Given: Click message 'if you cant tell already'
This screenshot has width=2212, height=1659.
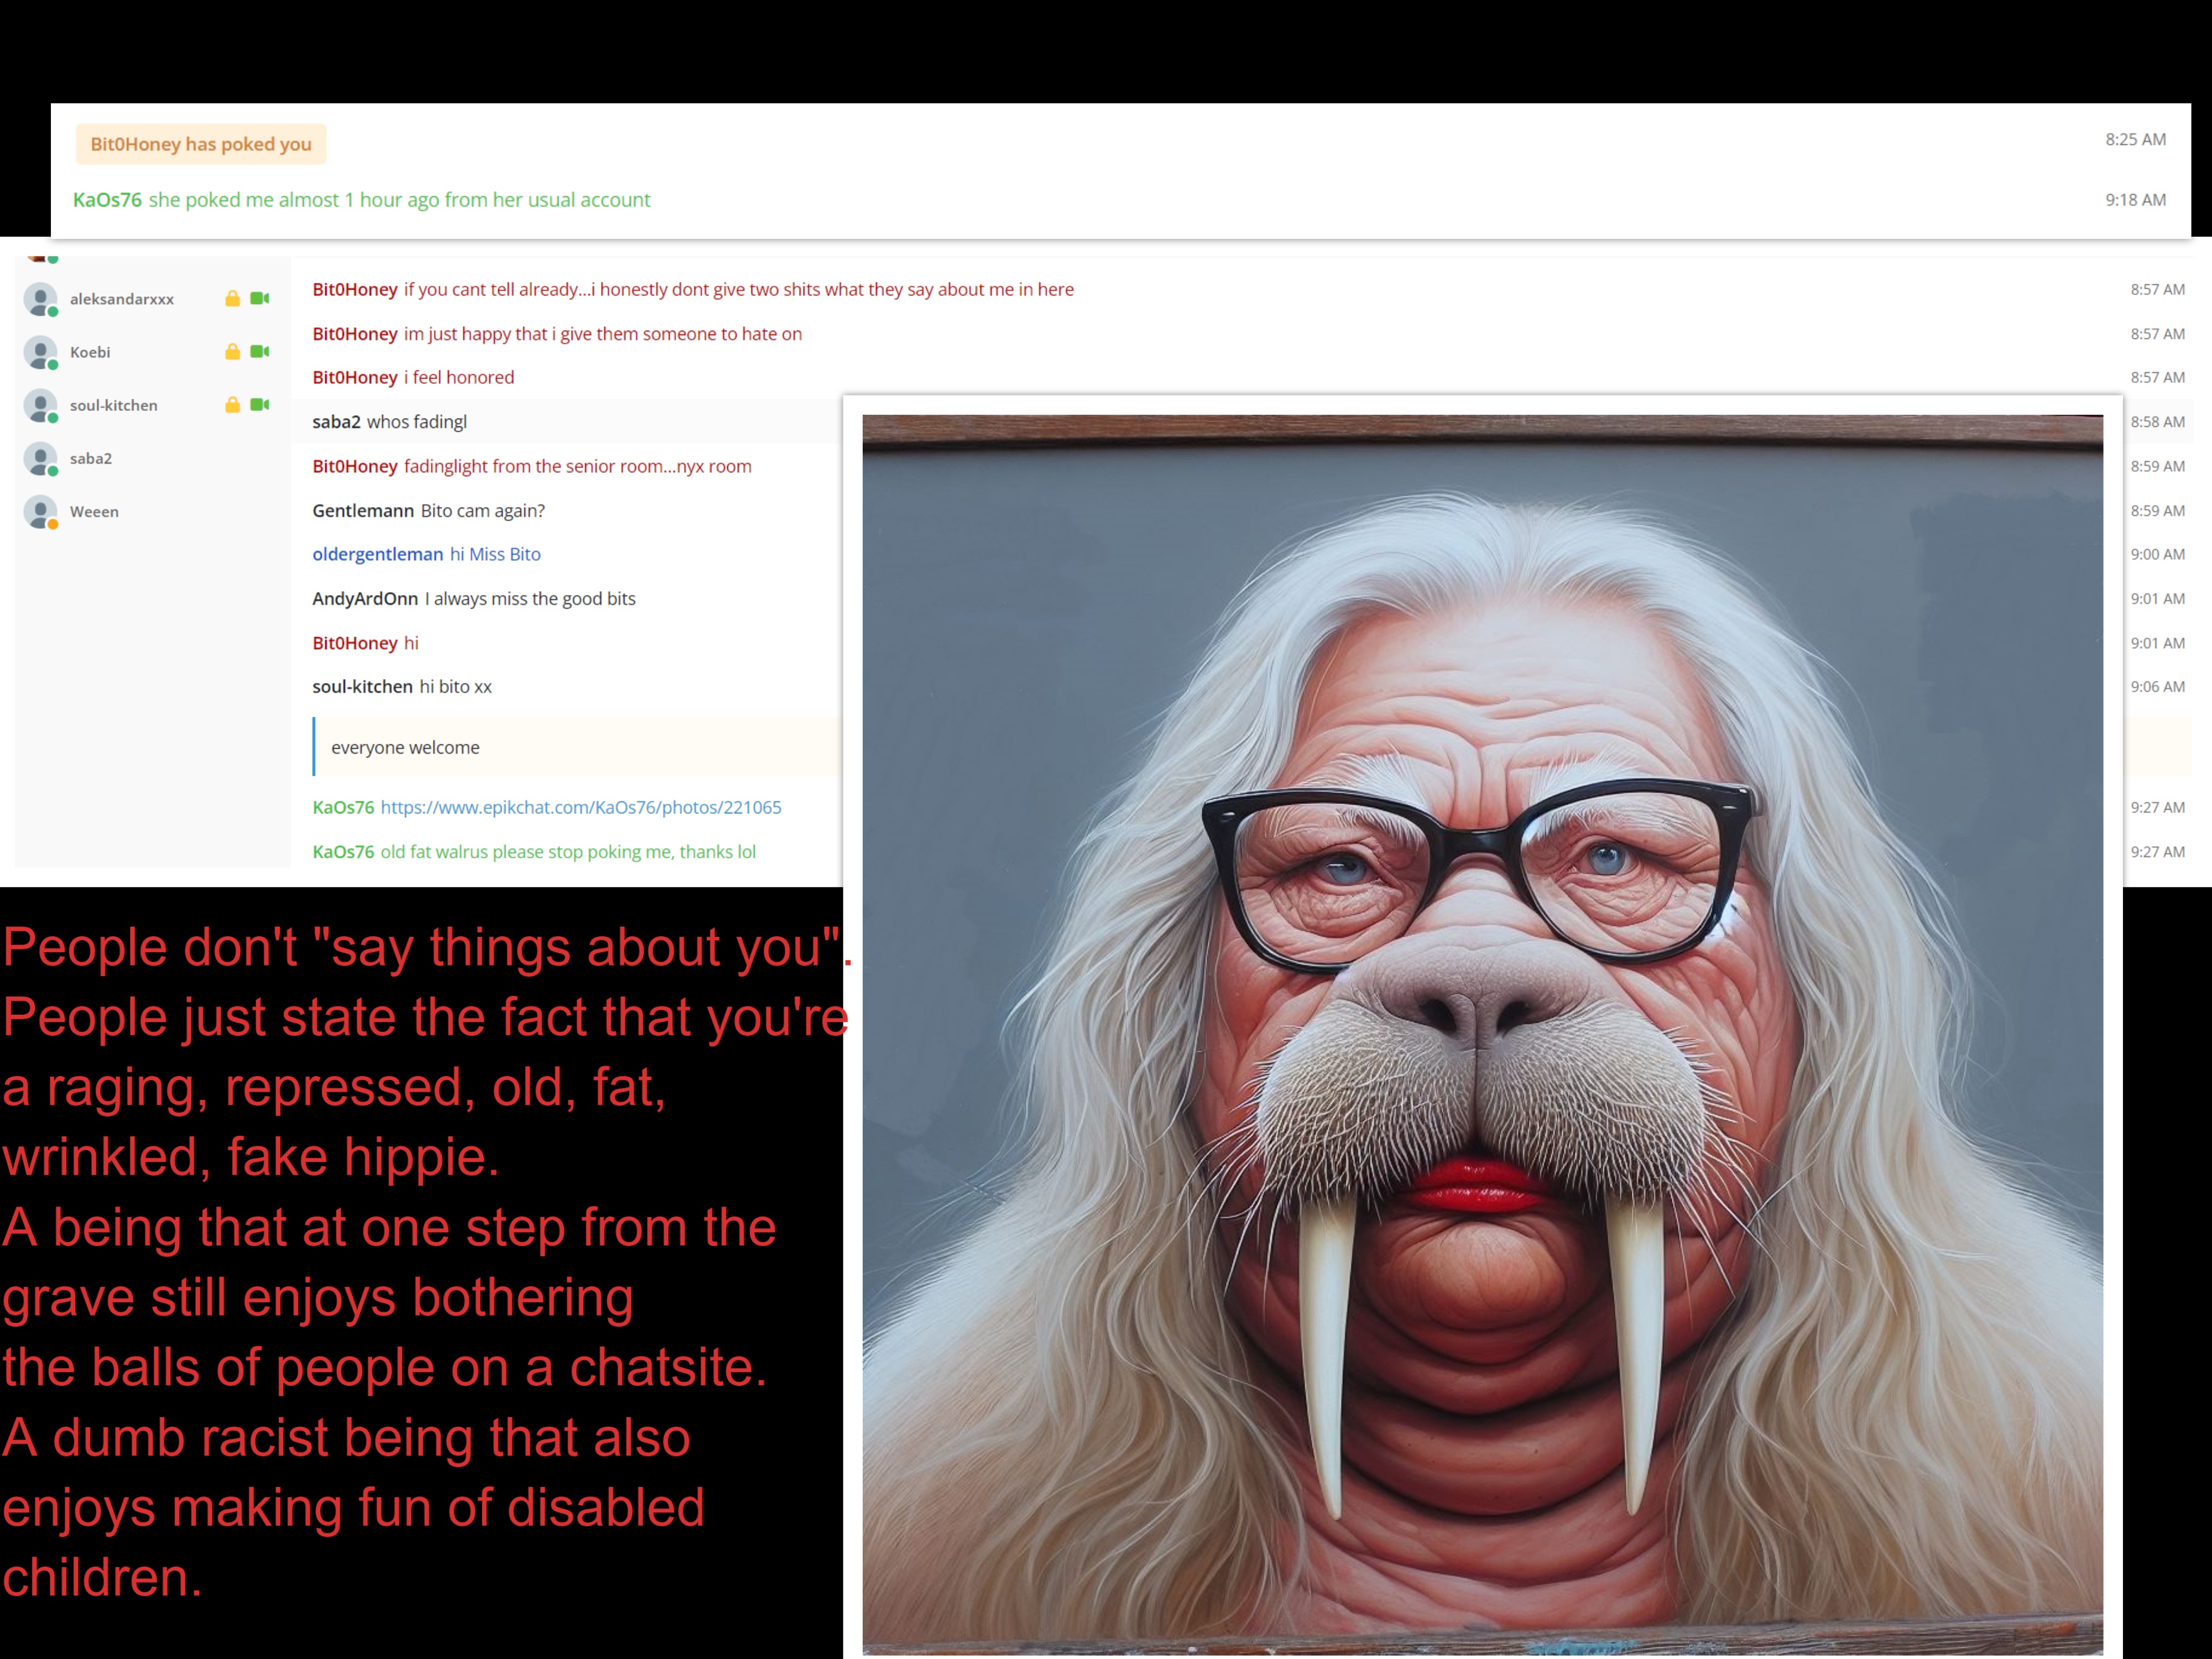Looking at the screenshot, I should (739, 289).
